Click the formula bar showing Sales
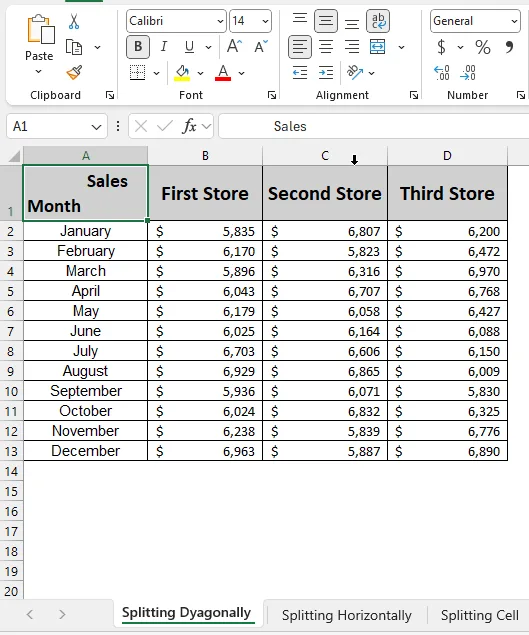 coord(373,126)
